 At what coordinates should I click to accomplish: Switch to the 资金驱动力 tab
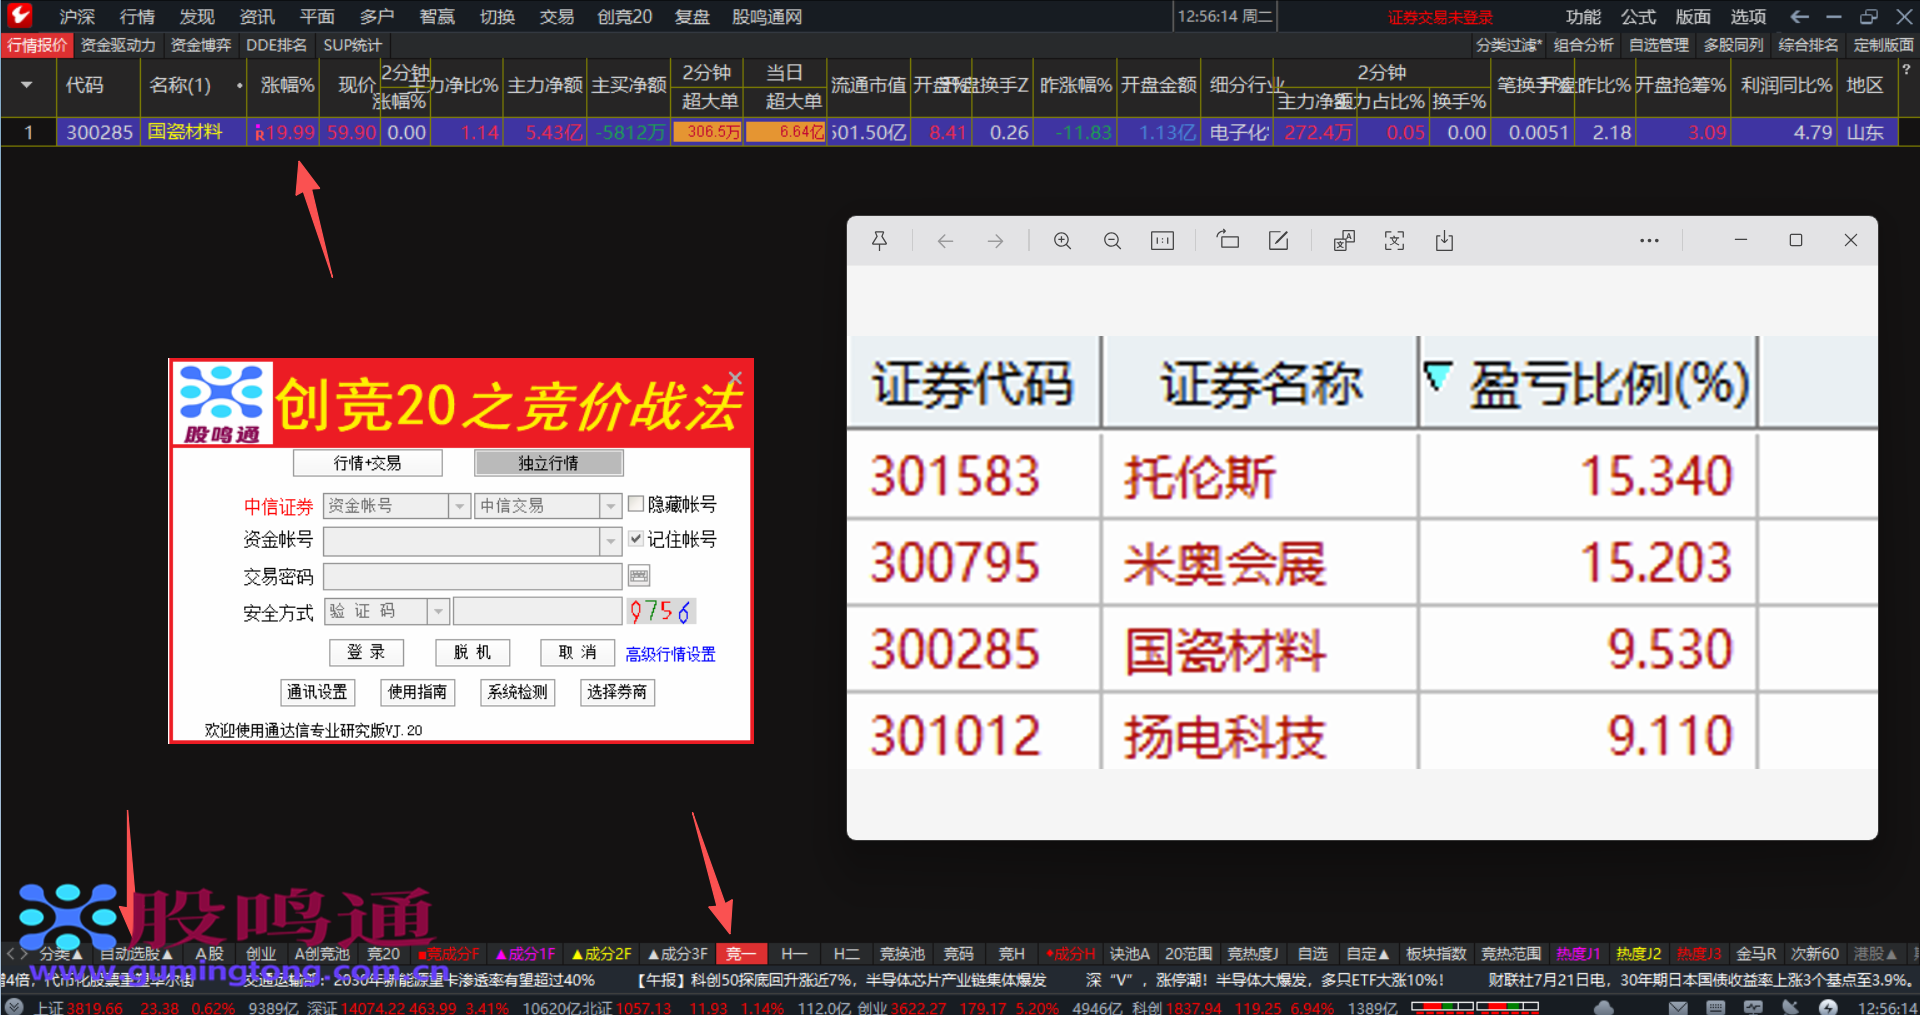(x=118, y=45)
